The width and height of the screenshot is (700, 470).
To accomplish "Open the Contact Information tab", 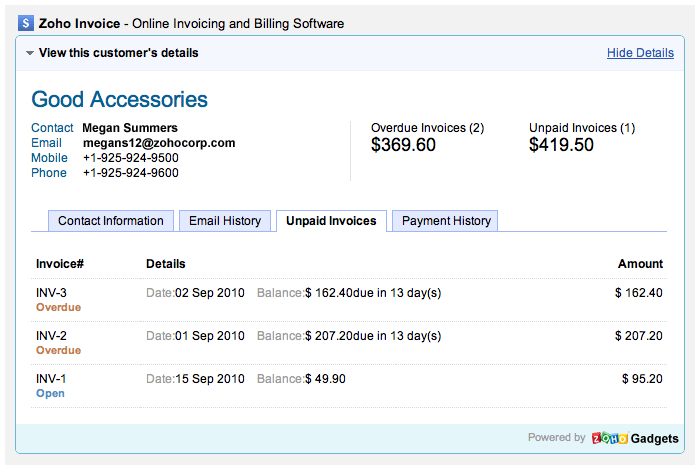I will coord(110,221).
